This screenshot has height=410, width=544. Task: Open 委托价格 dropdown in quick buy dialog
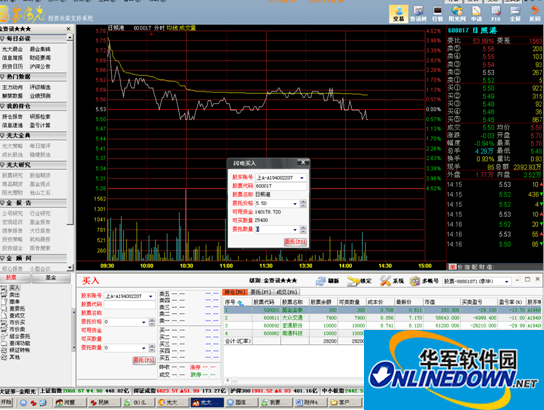295,204
